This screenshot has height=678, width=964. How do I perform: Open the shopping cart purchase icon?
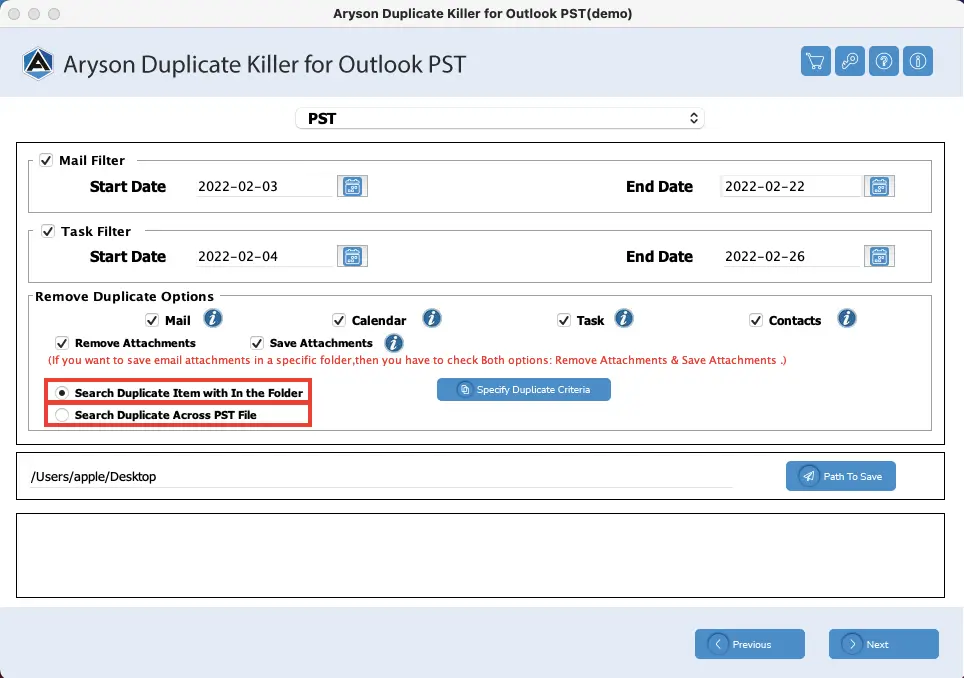click(x=815, y=61)
